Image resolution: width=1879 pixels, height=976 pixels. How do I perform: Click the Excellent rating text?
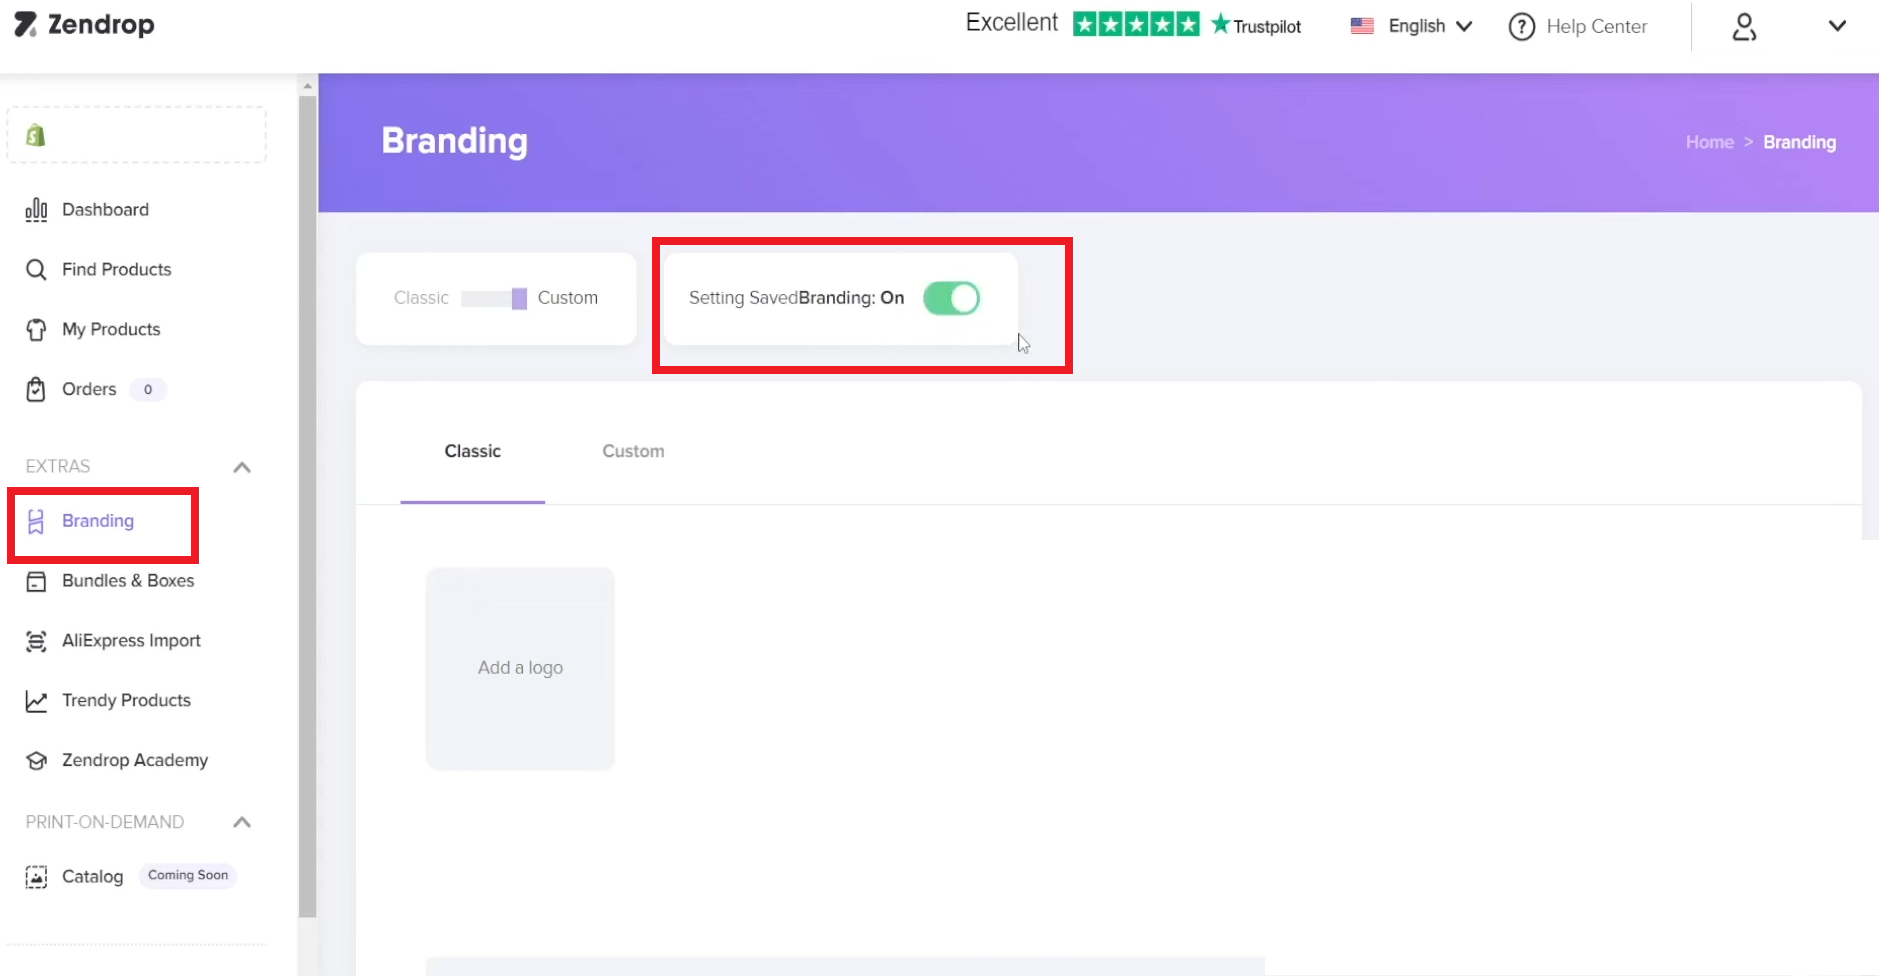1011,23
